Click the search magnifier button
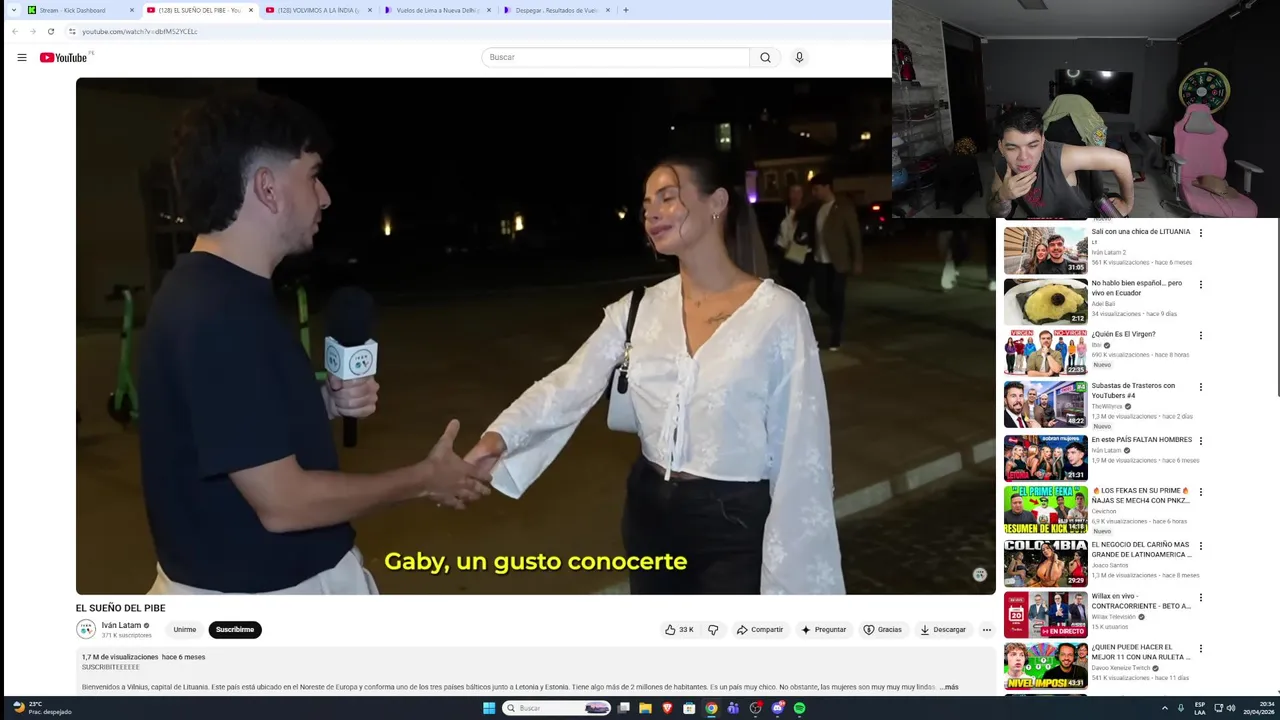1280x720 pixels. pos(765,57)
